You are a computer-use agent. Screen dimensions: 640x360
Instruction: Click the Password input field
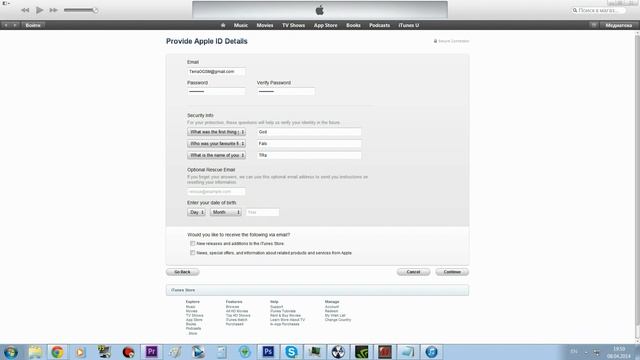point(216,91)
